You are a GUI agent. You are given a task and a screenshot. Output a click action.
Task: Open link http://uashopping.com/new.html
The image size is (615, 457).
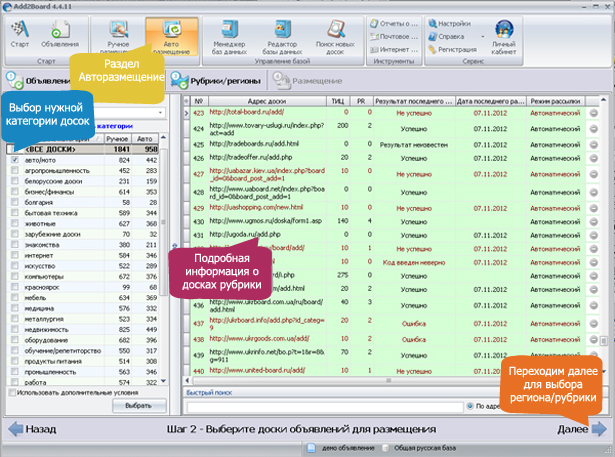click(x=256, y=207)
